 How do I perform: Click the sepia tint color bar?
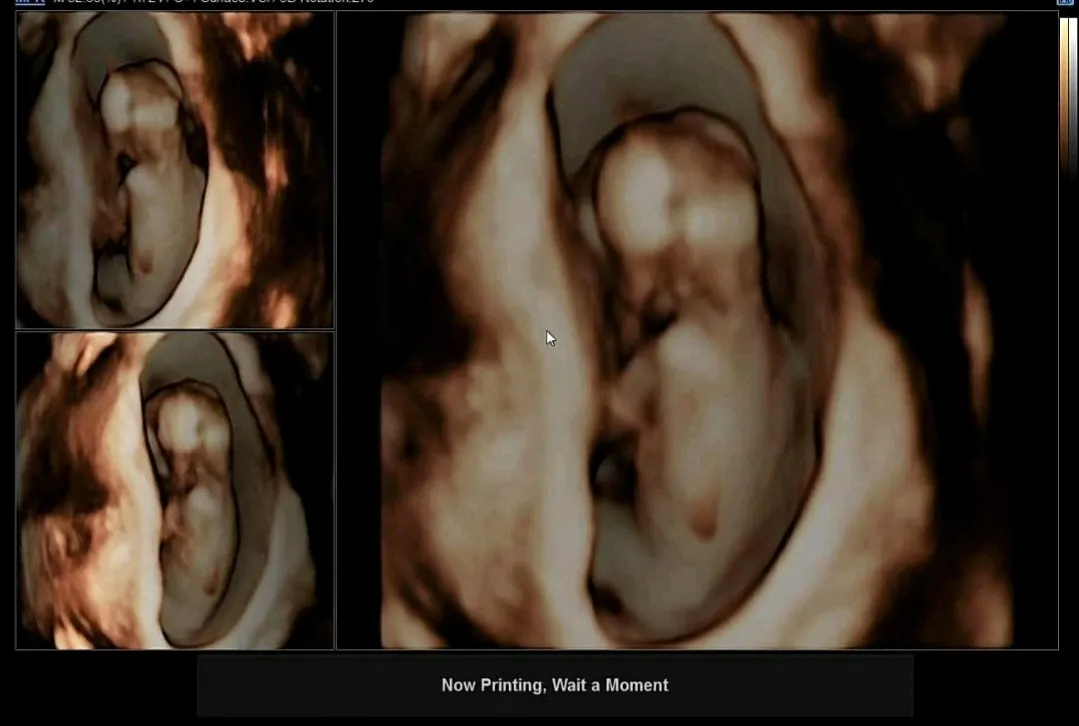point(1064,96)
